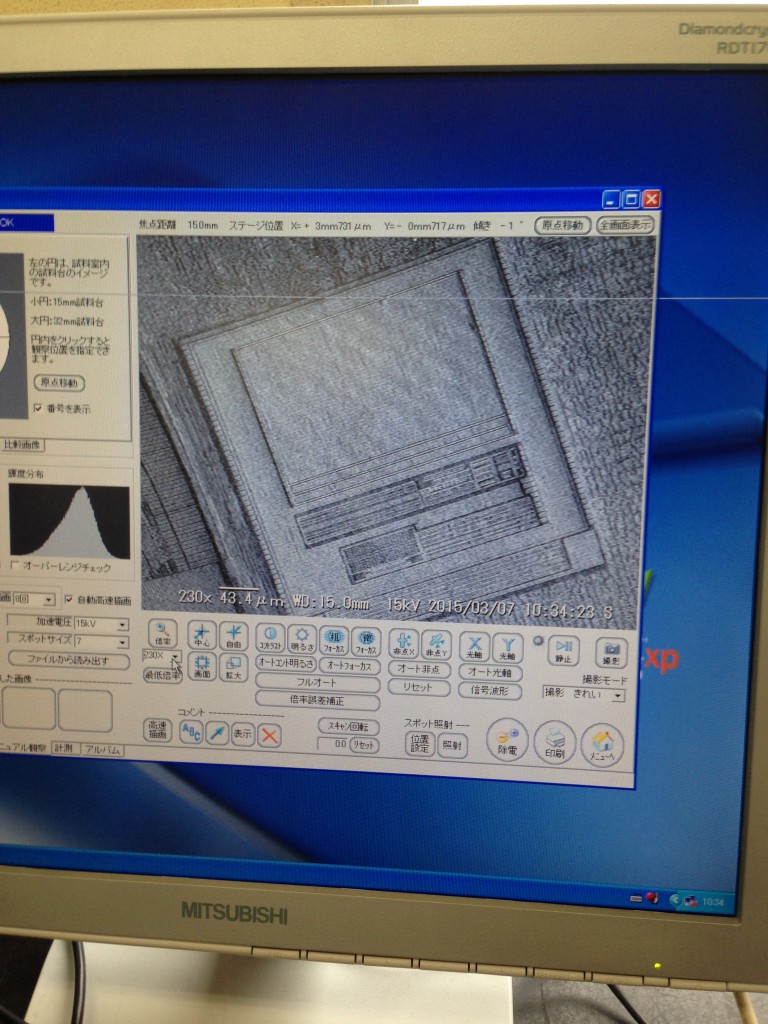Viewport: 768px width, 1024px height.
Task: Switch to the アルバム tab
Action: click(102, 750)
